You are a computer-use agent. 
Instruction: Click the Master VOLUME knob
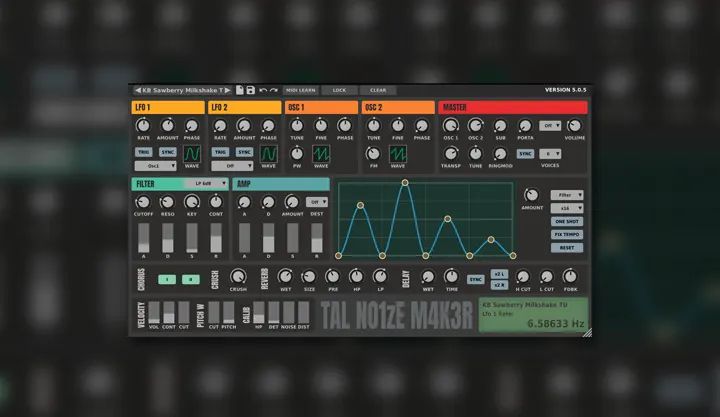click(x=574, y=125)
